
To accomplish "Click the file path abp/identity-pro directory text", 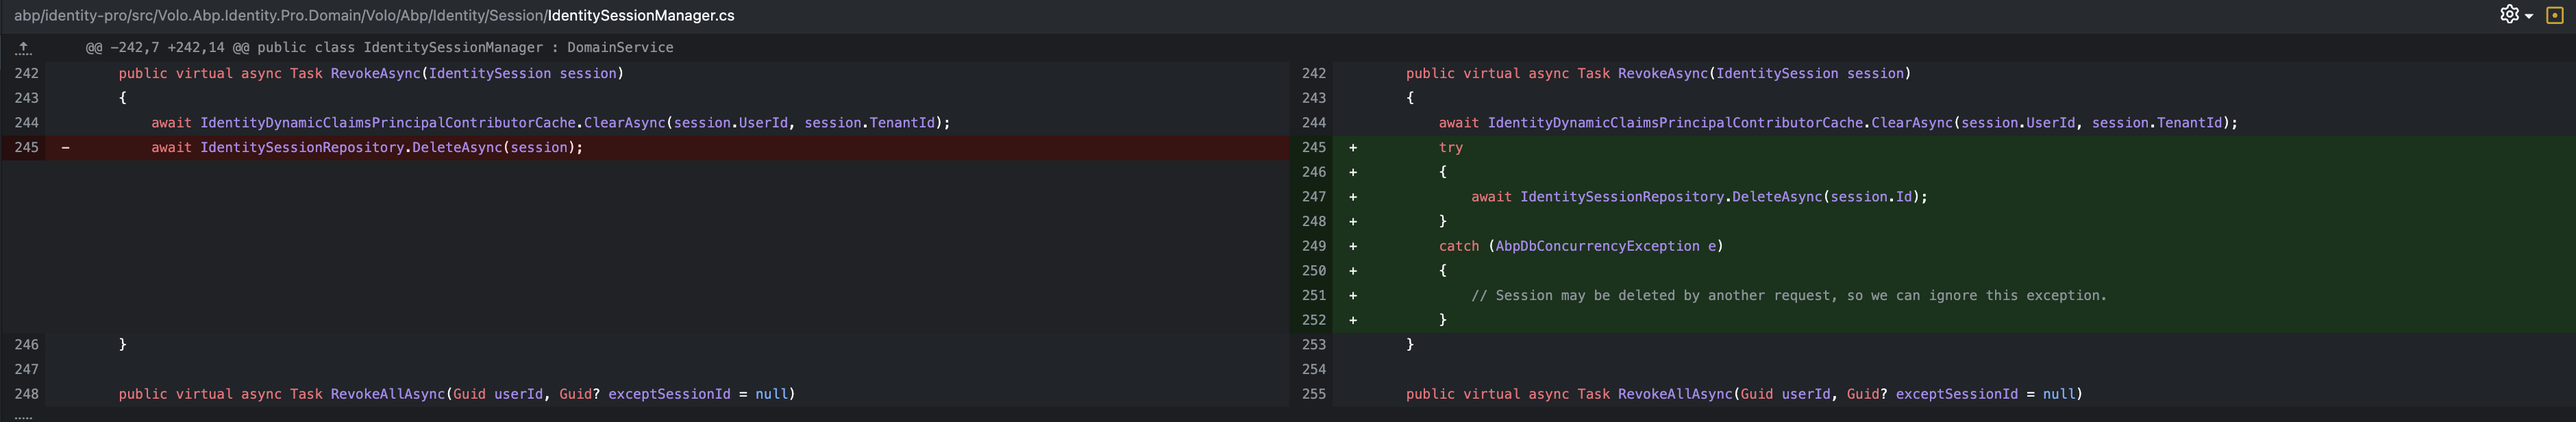I will [60, 15].
